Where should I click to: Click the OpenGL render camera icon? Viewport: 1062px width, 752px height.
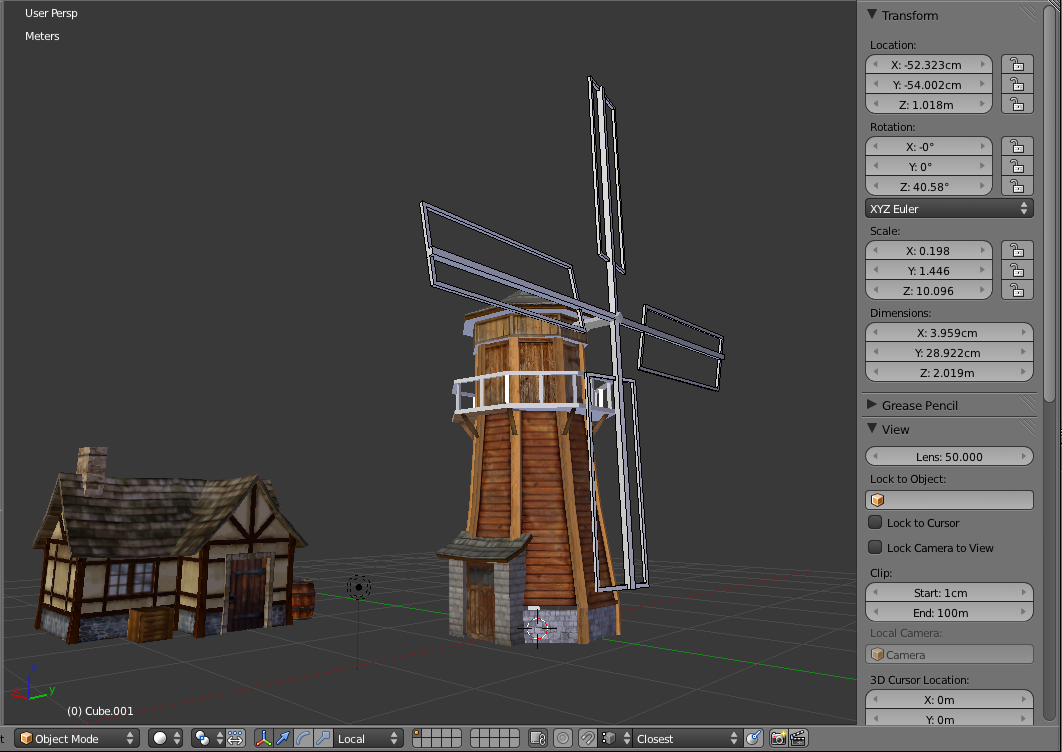click(778, 738)
